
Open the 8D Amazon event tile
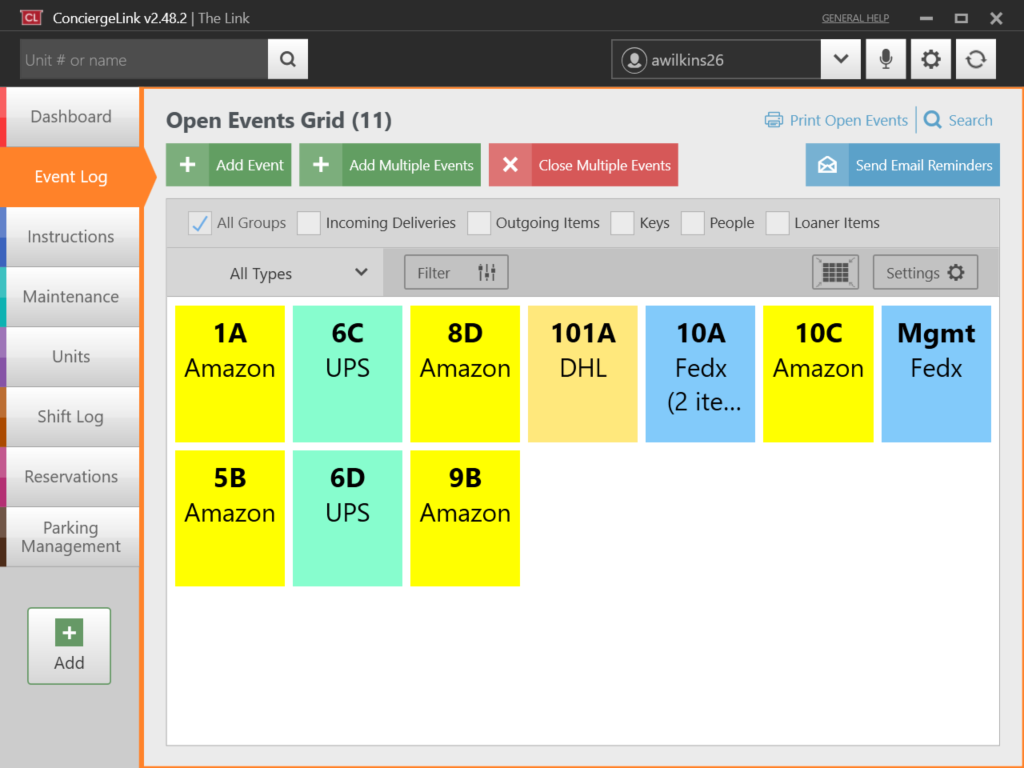click(x=465, y=374)
